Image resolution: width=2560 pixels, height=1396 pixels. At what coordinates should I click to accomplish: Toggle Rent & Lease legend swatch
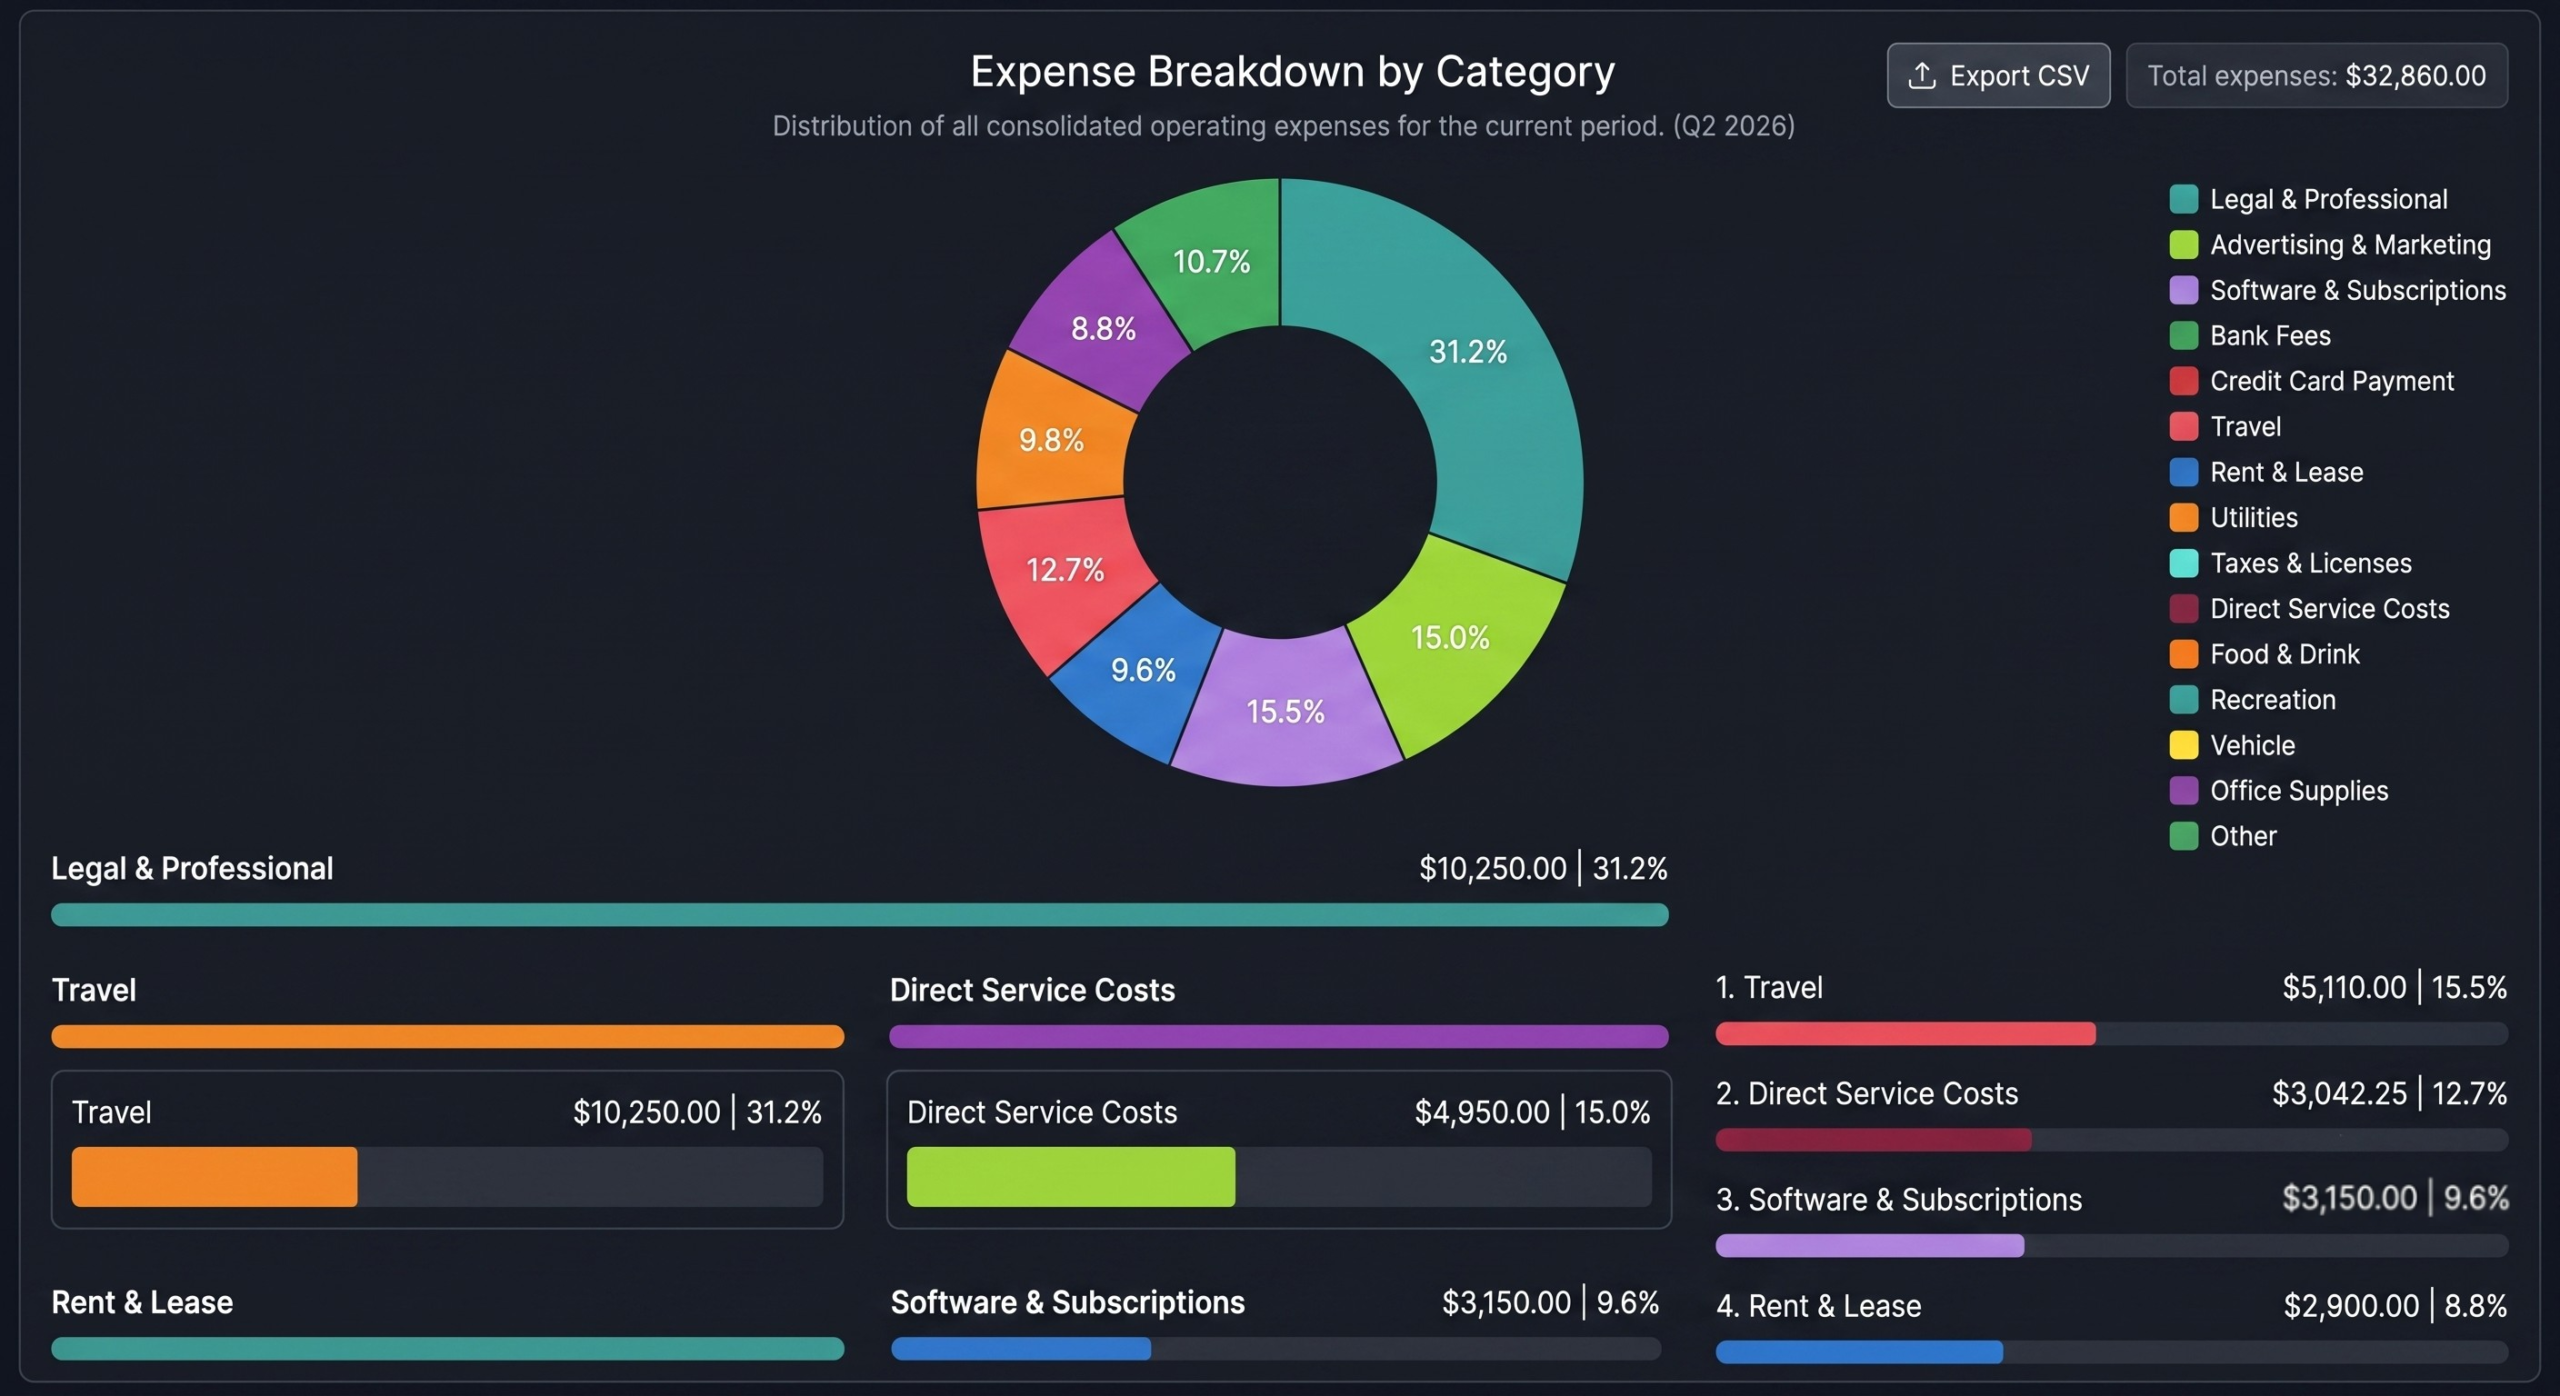[2184, 472]
